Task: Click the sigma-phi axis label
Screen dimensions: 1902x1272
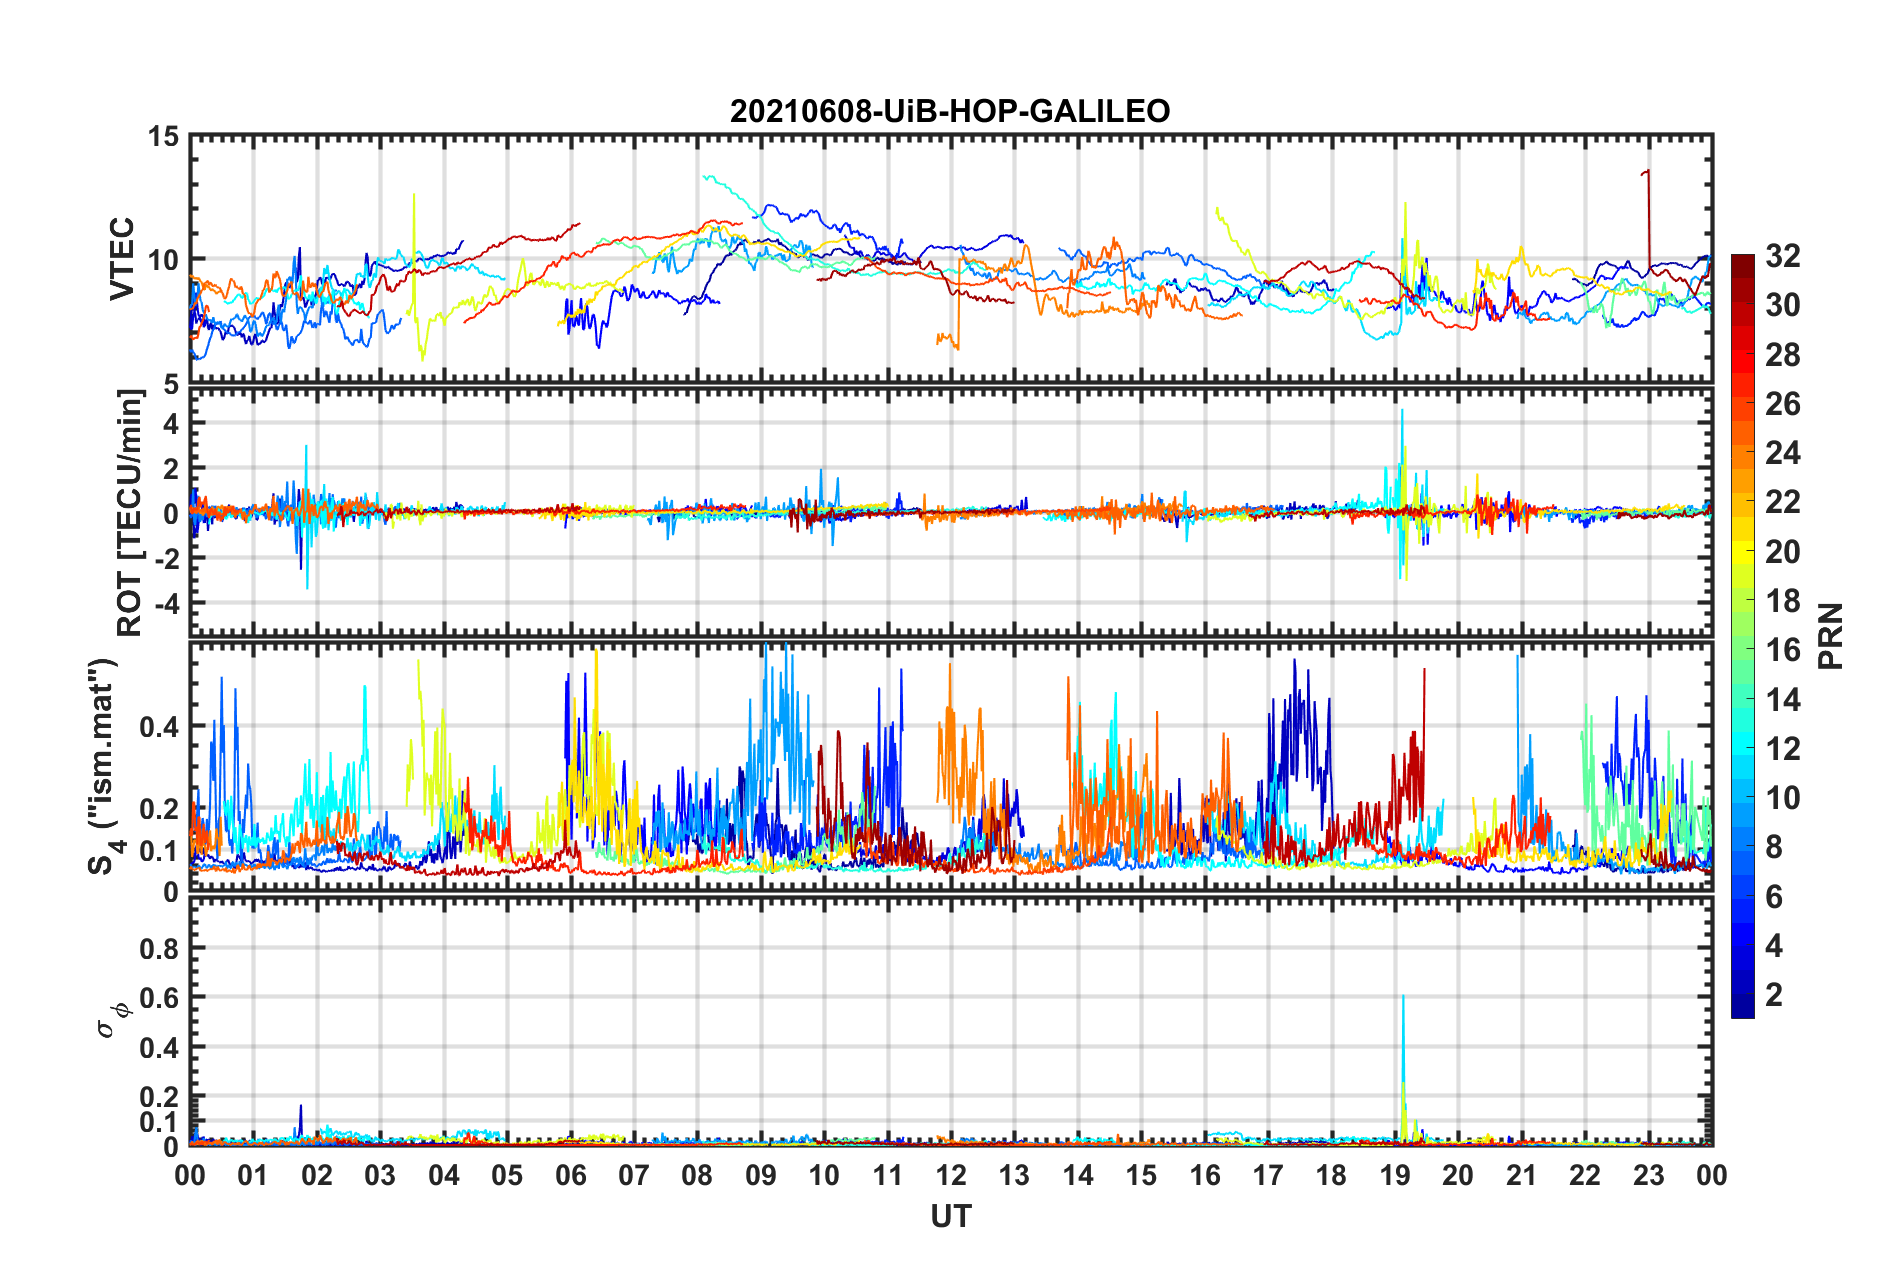Action: (115, 1021)
